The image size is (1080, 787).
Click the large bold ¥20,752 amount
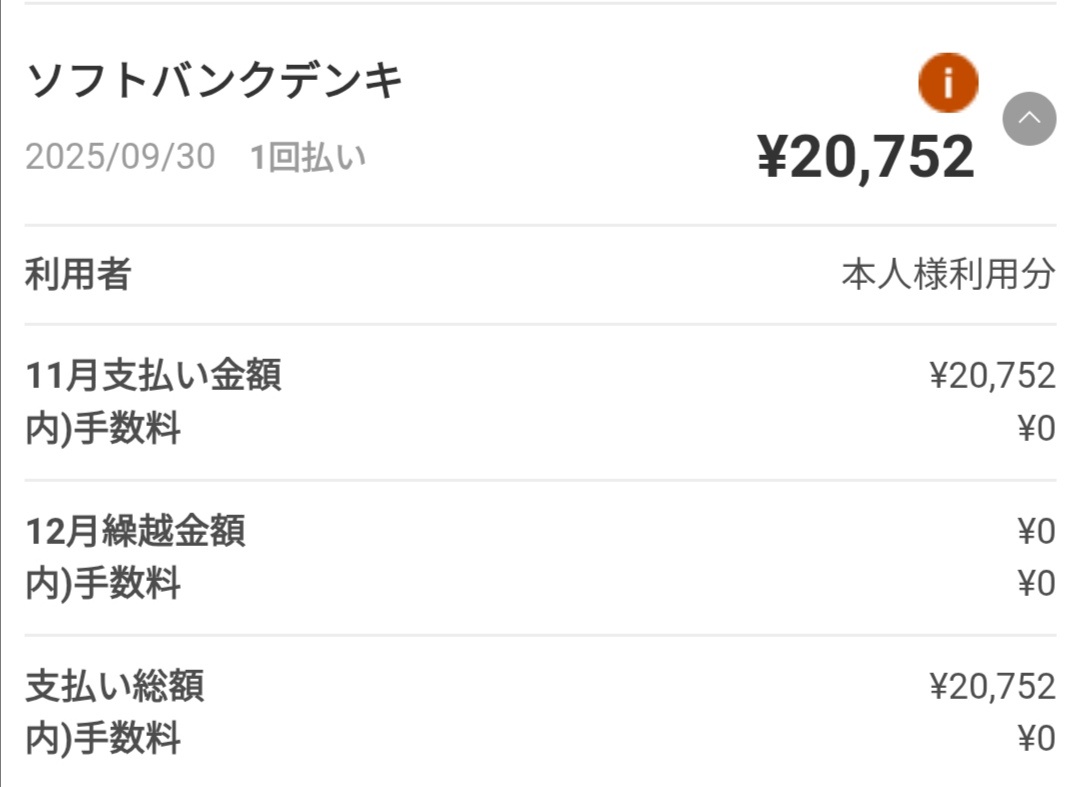click(865, 157)
